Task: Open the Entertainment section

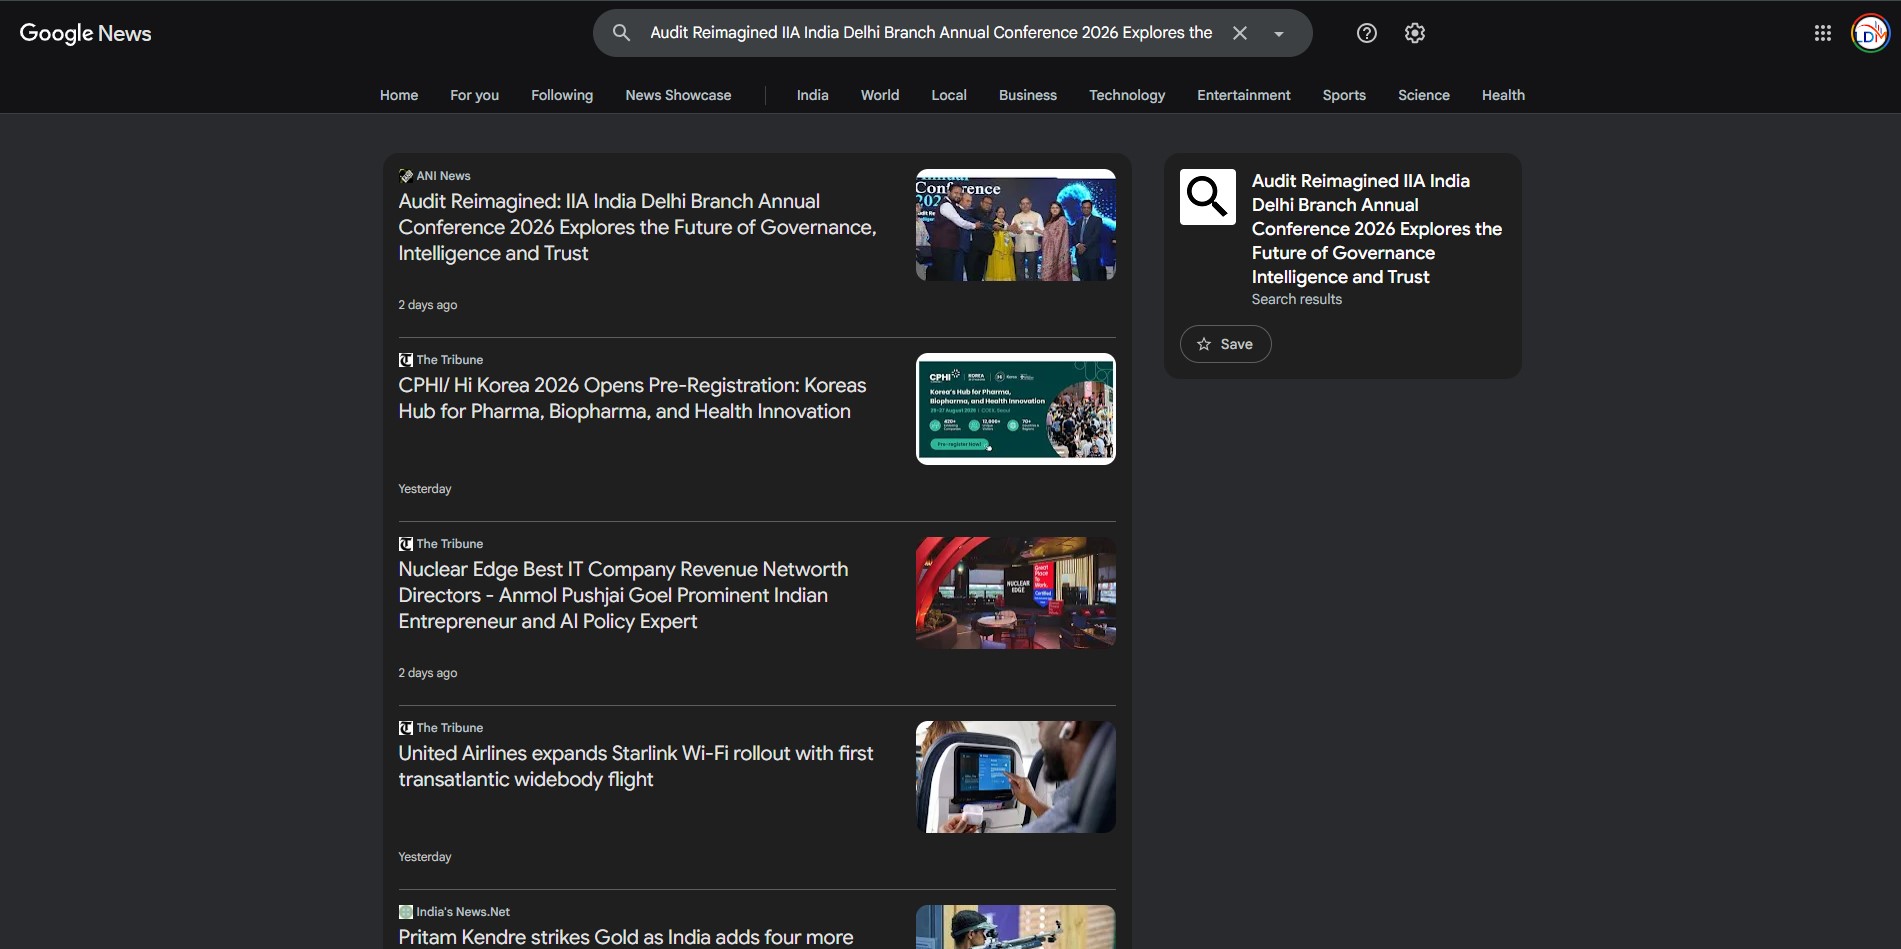Action: coord(1244,95)
